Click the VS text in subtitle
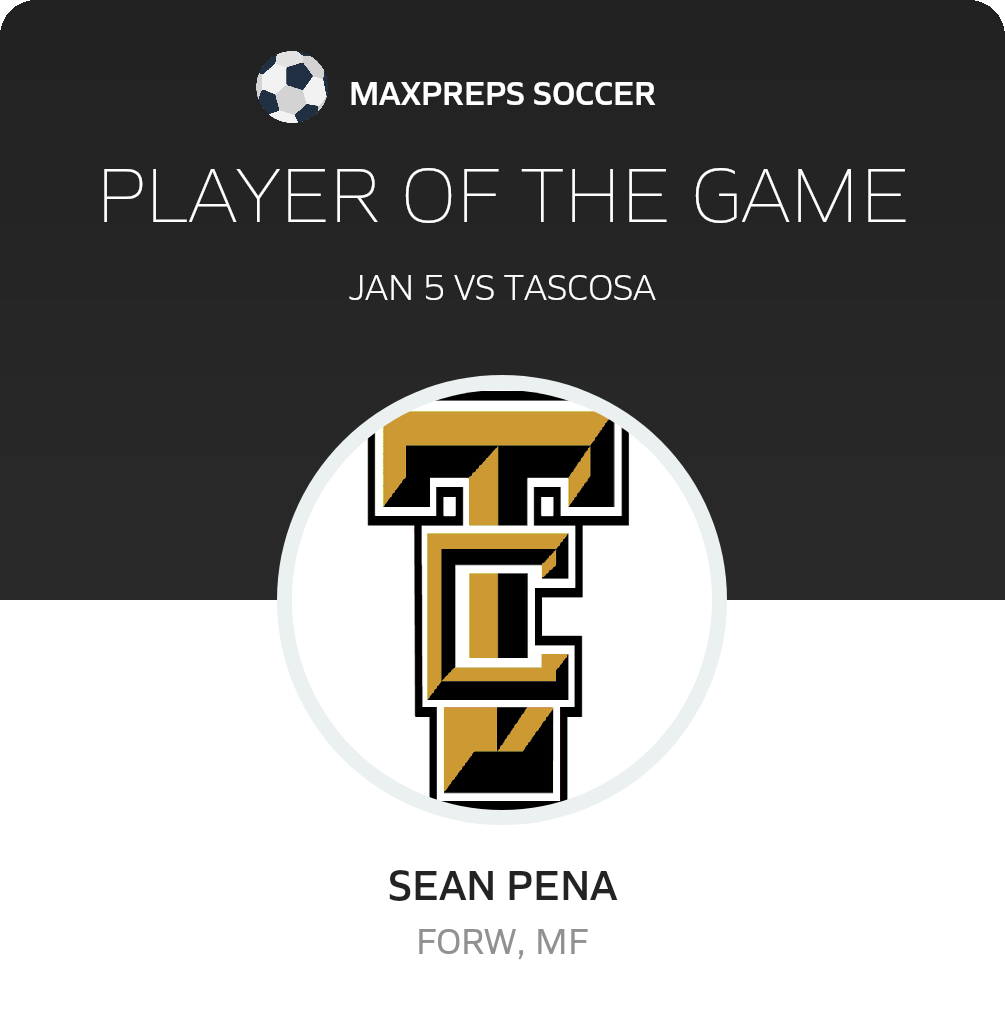The height and width of the screenshot is (1020, 1005). tap(474, 288)
